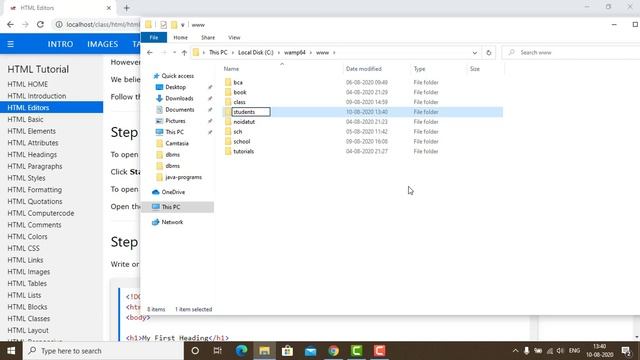Sort by Type column header
The height and width of the screenshot is (360, 640).
(419, 69)
